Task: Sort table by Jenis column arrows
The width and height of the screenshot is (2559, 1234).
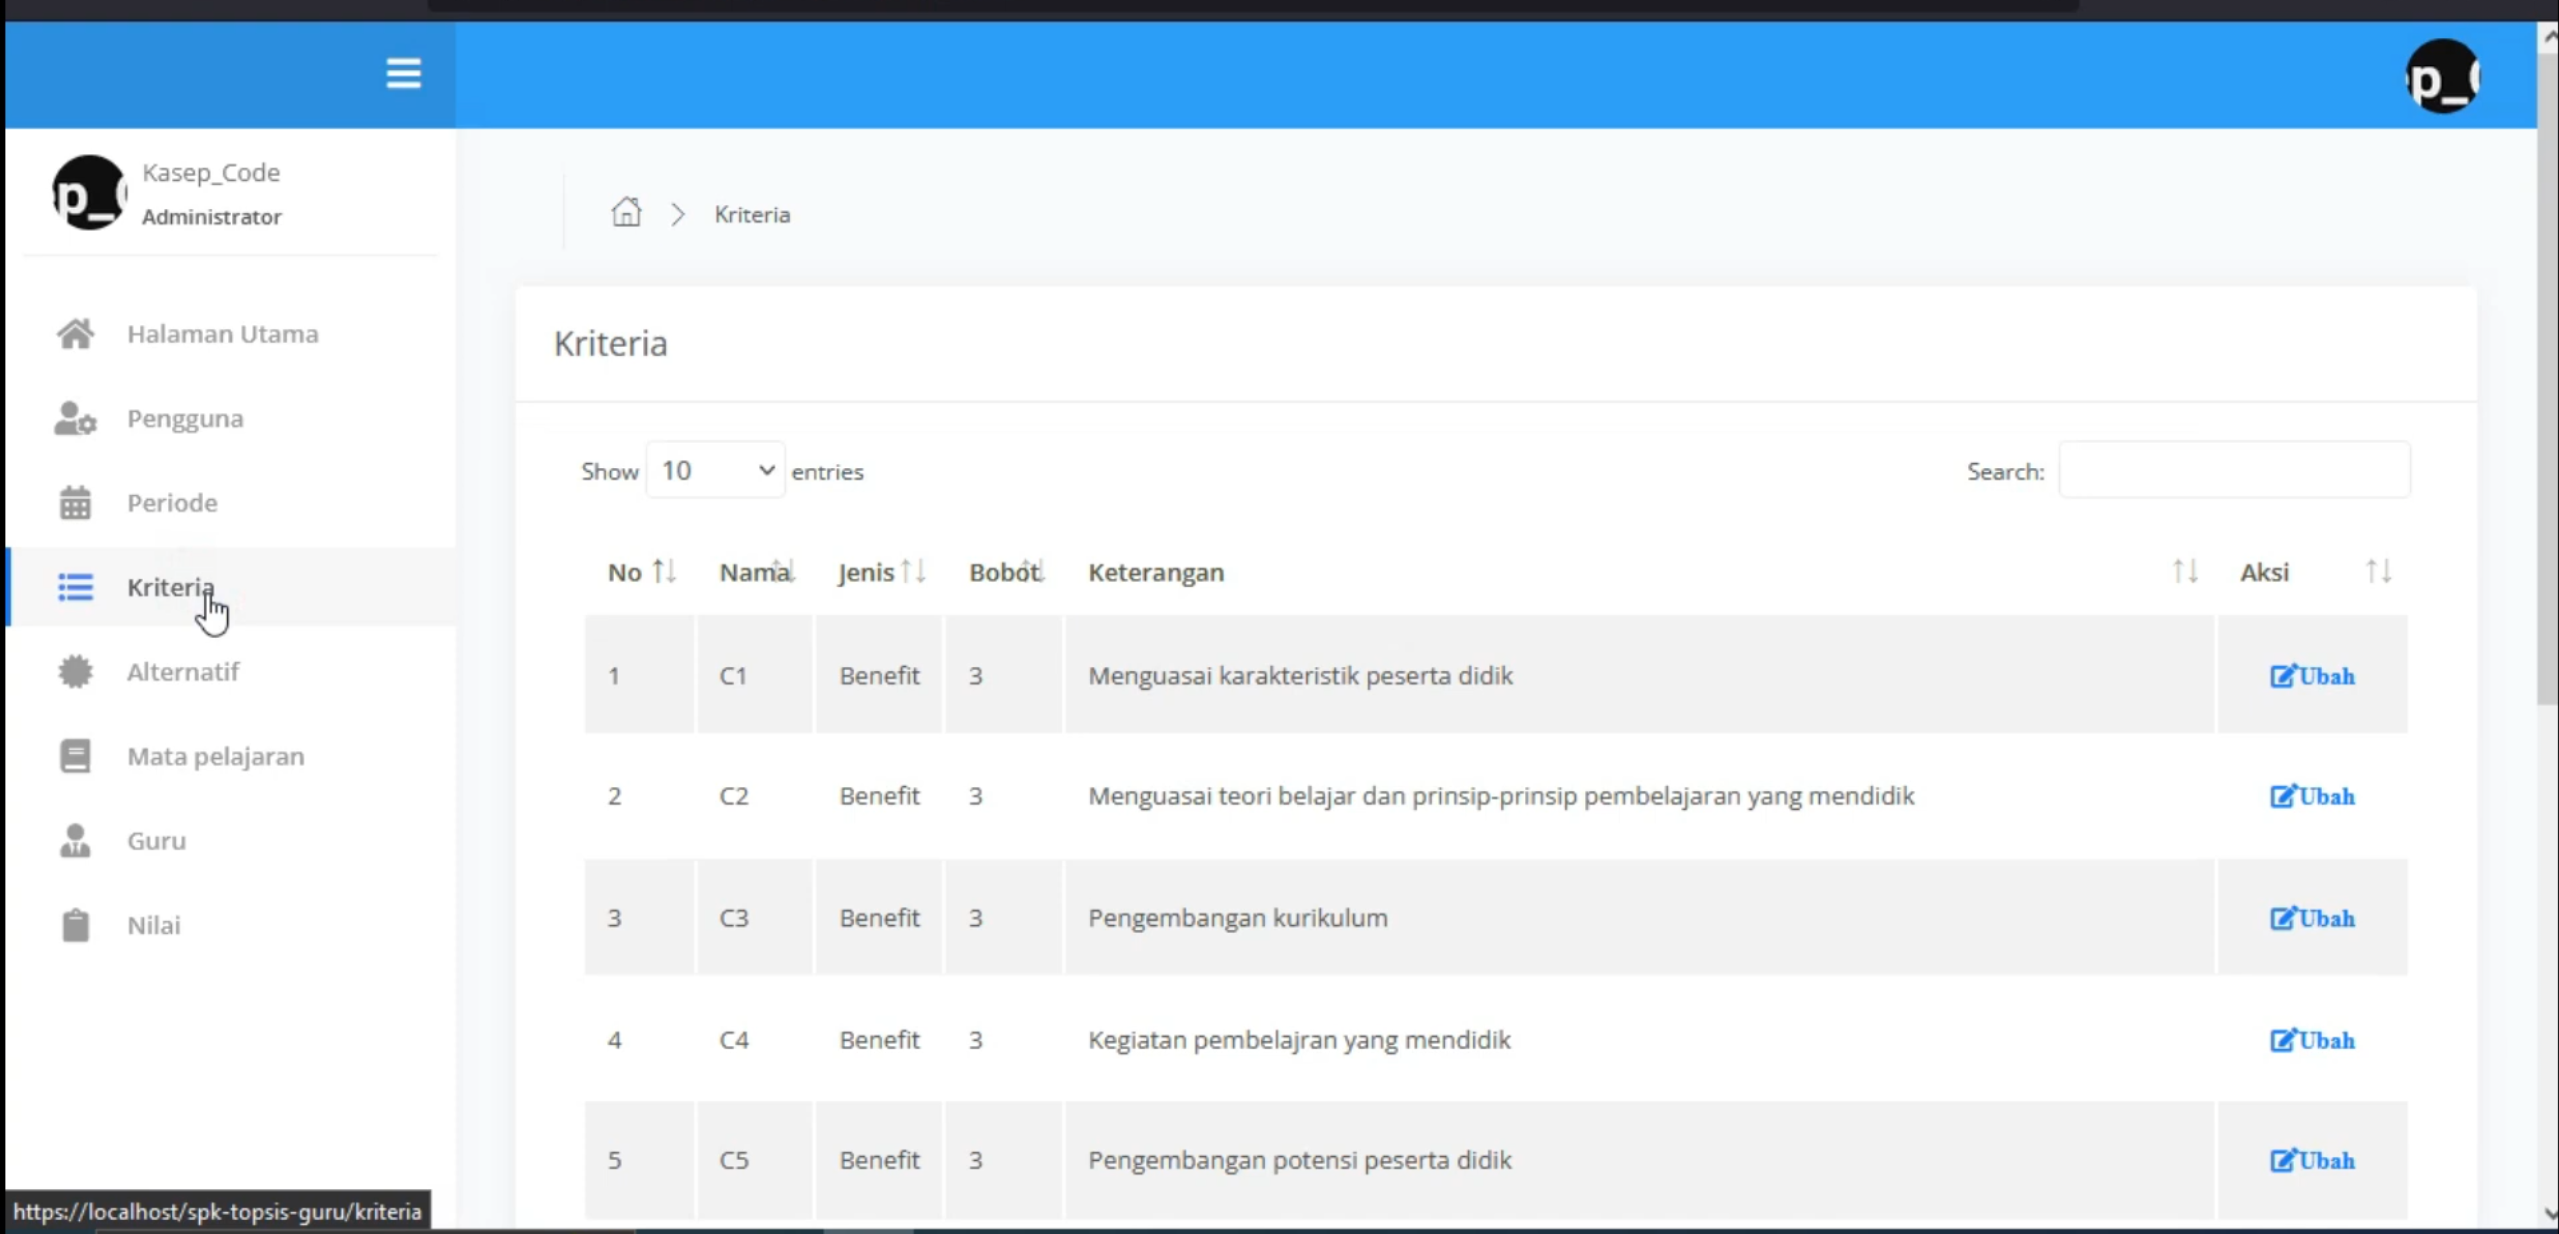Action: click(x=913, y=571)
